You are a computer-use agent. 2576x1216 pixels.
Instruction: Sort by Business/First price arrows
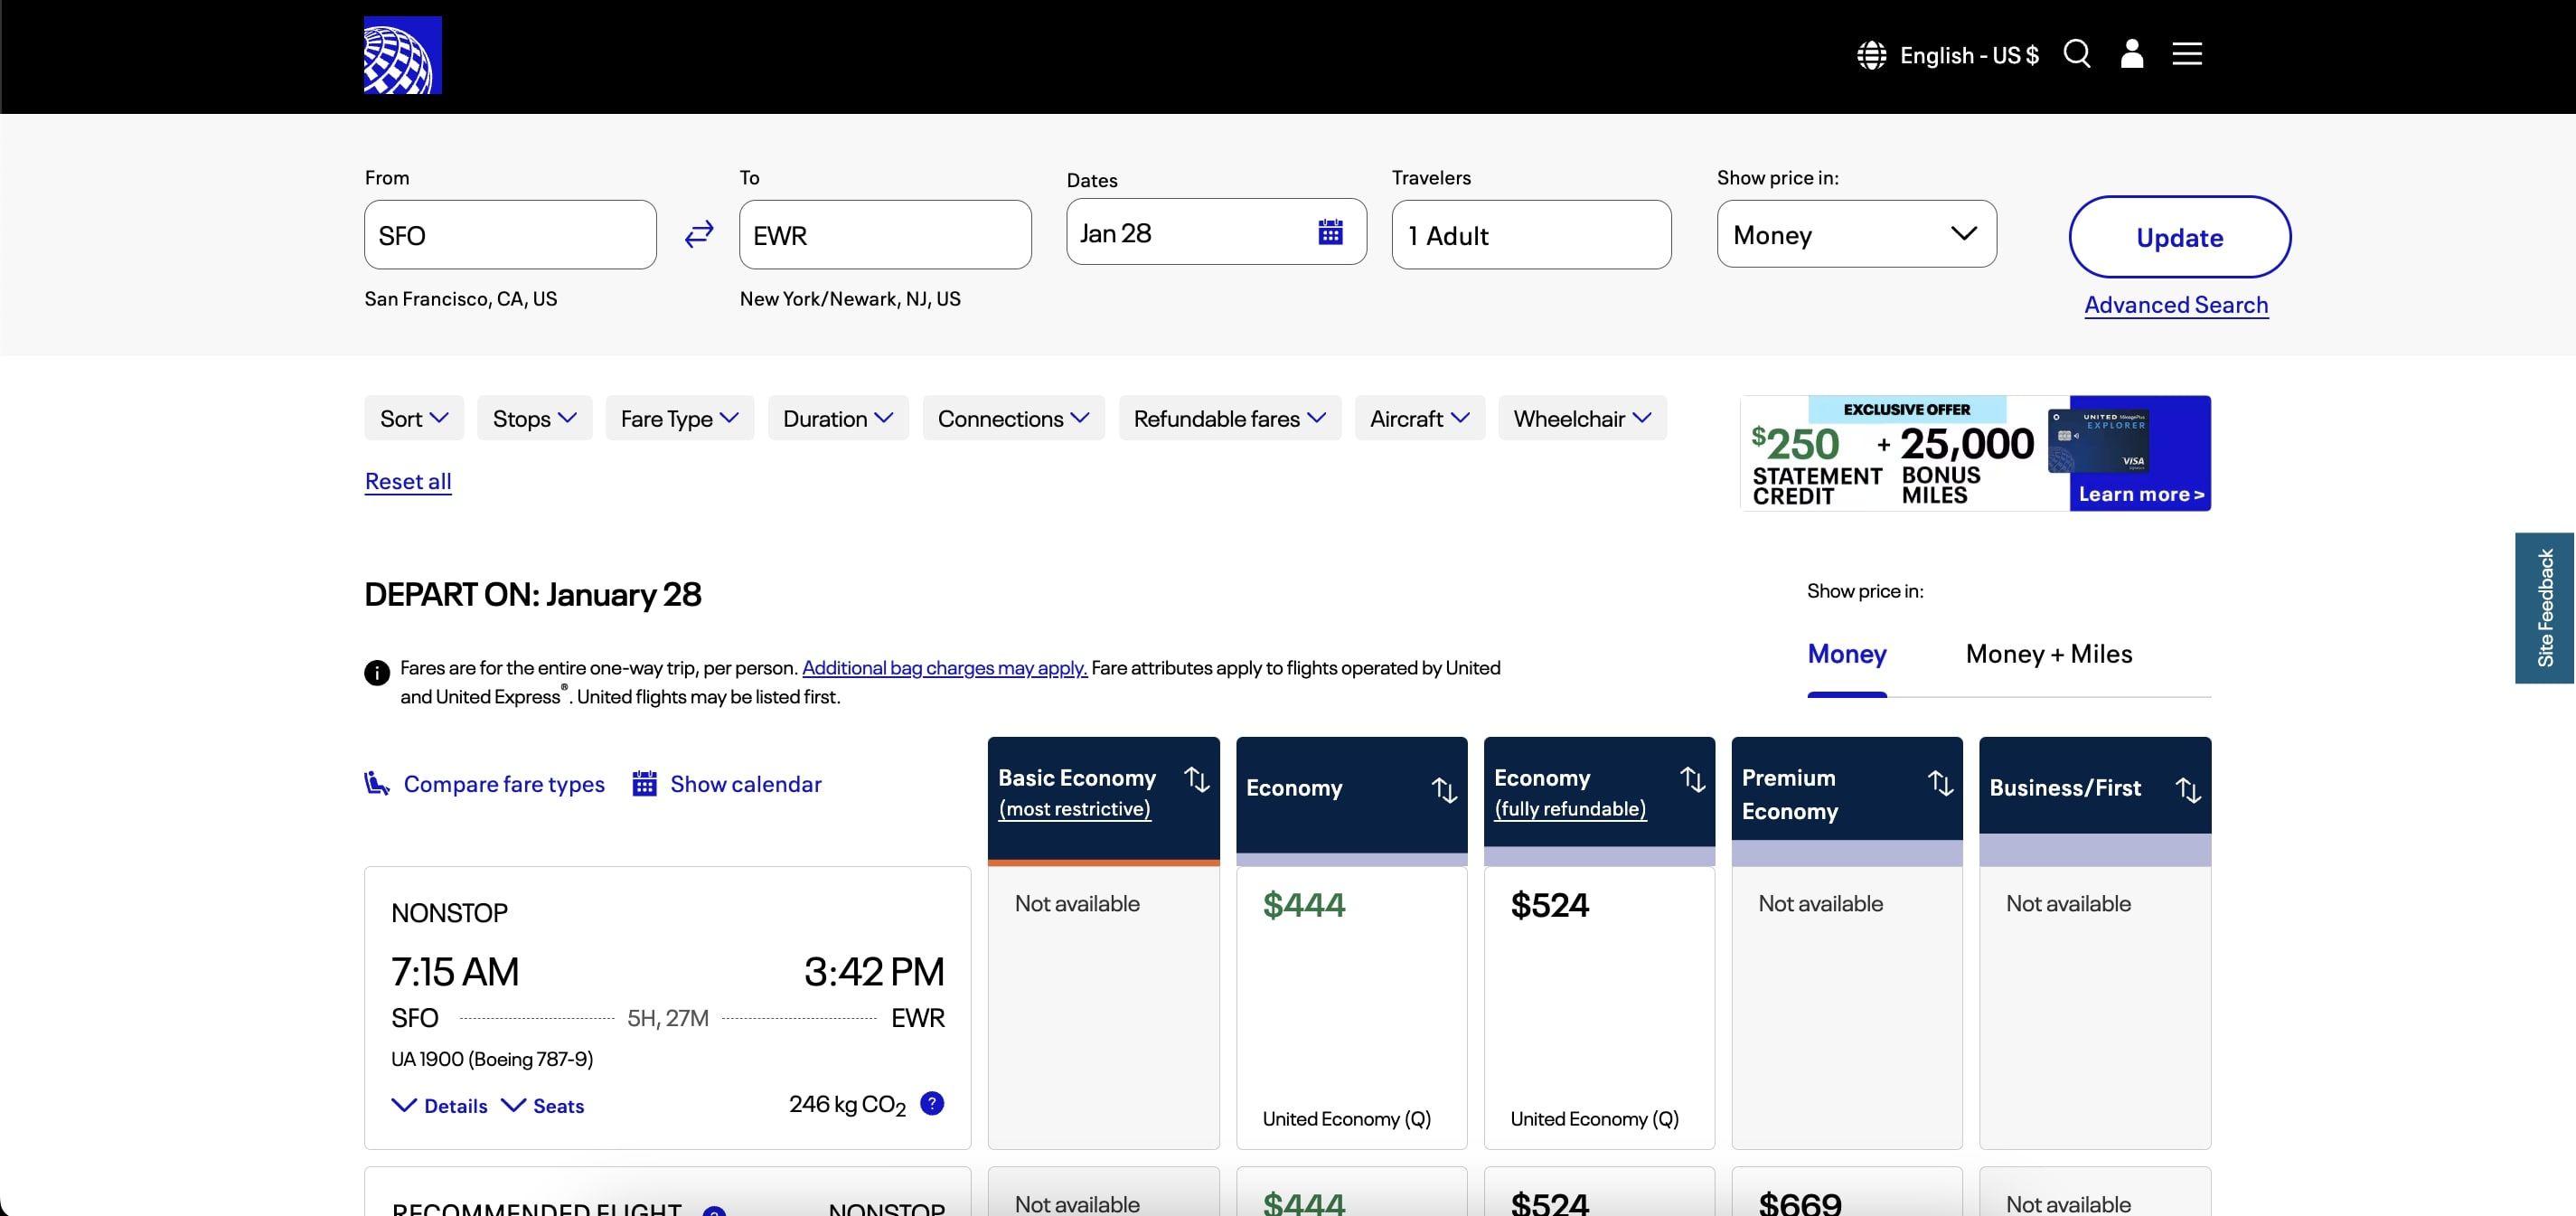[2188, 790]
